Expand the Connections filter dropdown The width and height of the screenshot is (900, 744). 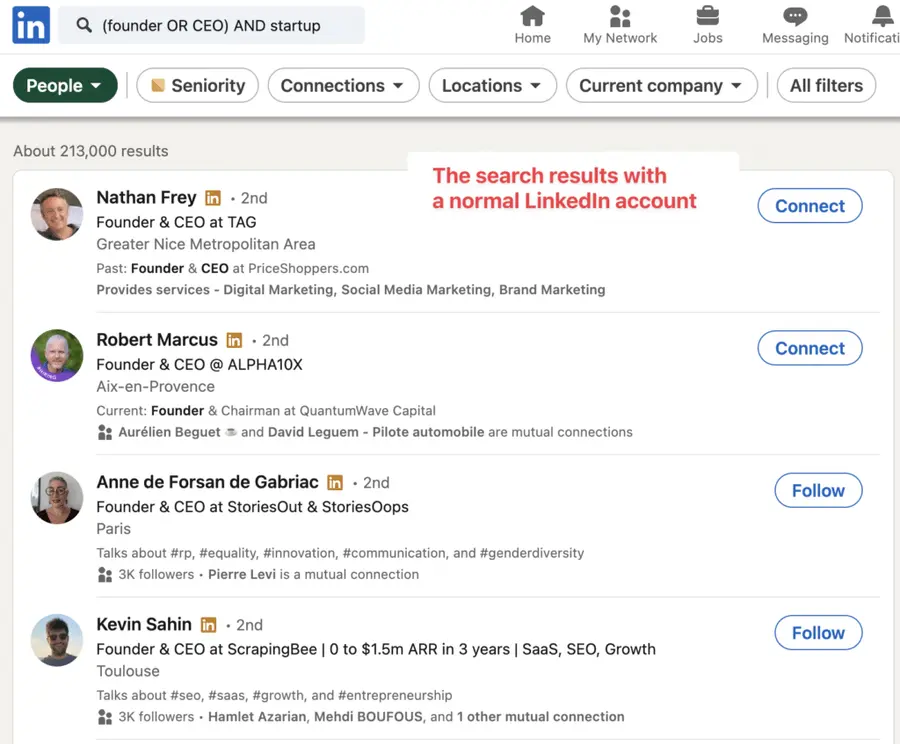point(343,86)
